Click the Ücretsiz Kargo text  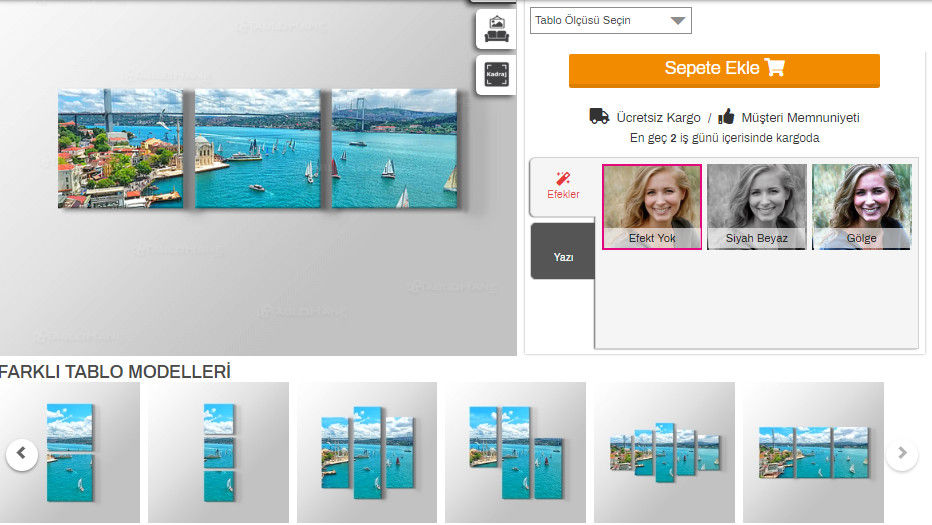tap(658, 118)
